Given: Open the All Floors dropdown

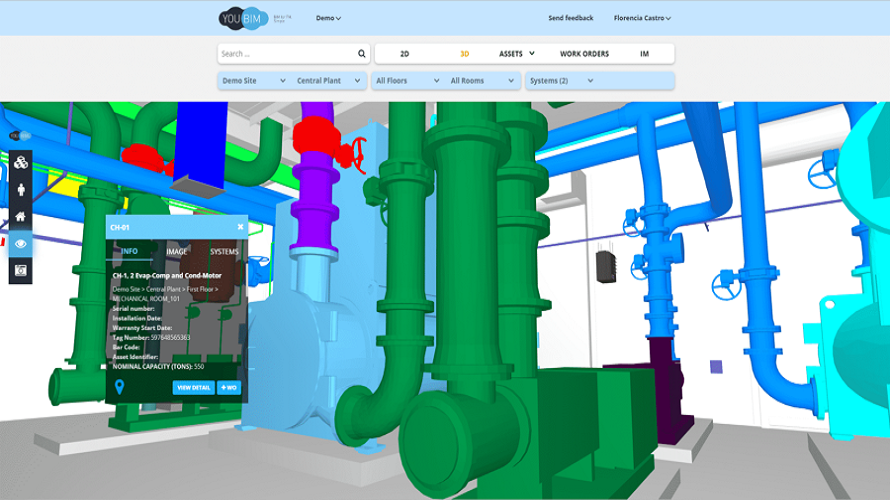Looking at the screenshot, I should point(406,81).
